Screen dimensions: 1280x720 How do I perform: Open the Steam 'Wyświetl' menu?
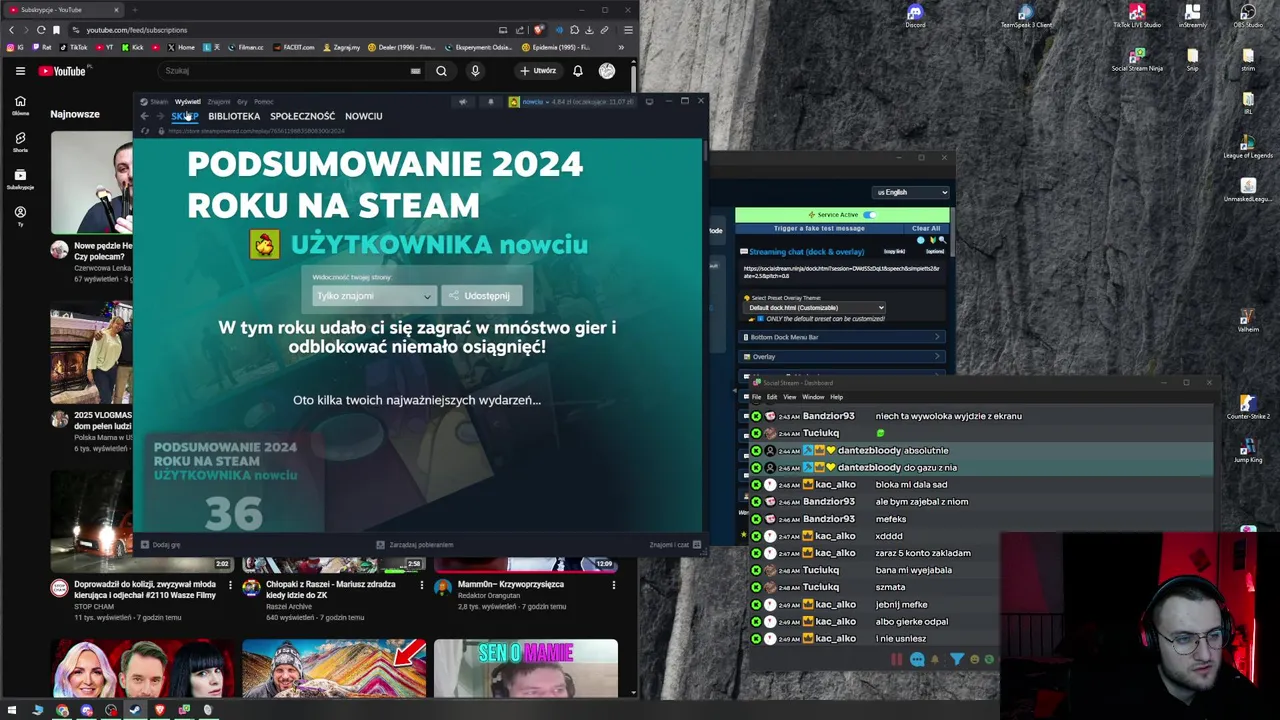pyautogui.click(x=188, y=102)
